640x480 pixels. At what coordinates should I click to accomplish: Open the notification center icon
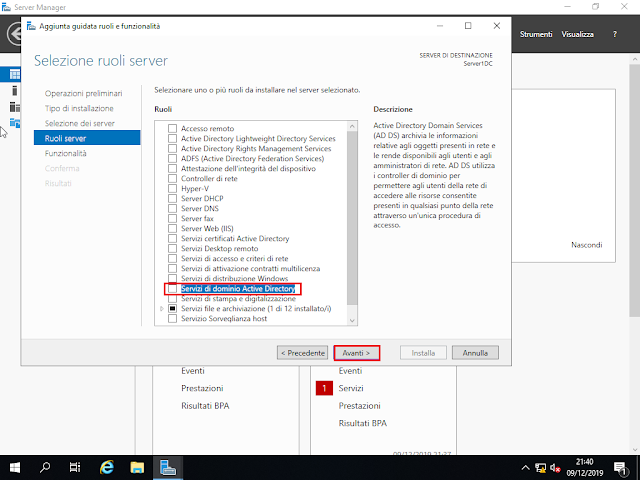620,468
